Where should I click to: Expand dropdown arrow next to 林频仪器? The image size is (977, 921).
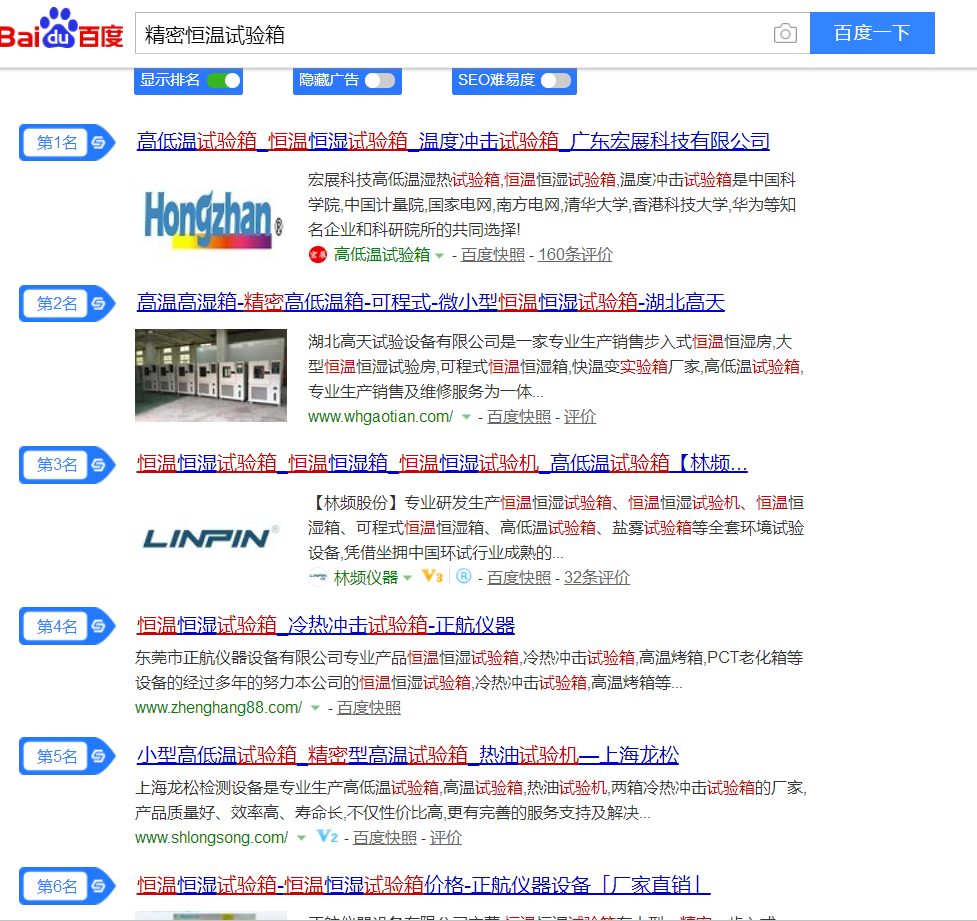point(407,578)
